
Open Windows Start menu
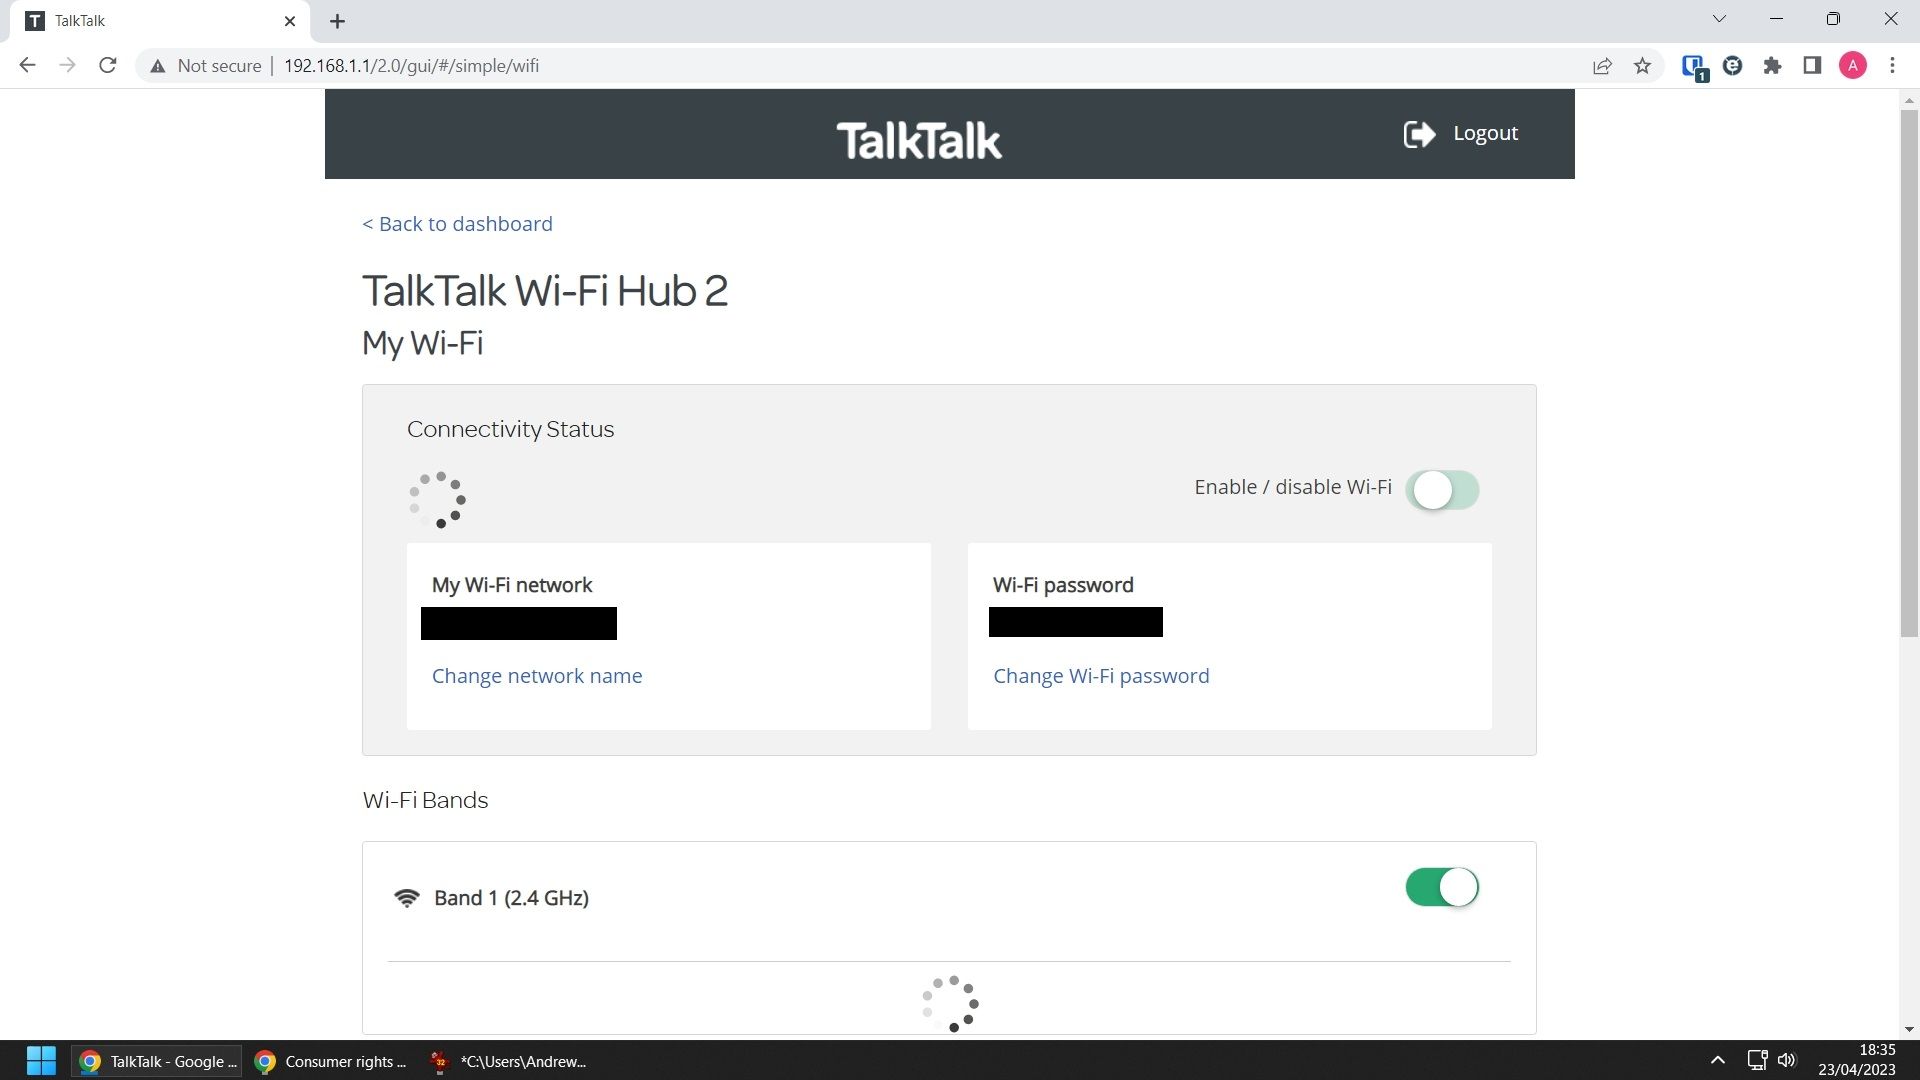(x=41, y=1061)
